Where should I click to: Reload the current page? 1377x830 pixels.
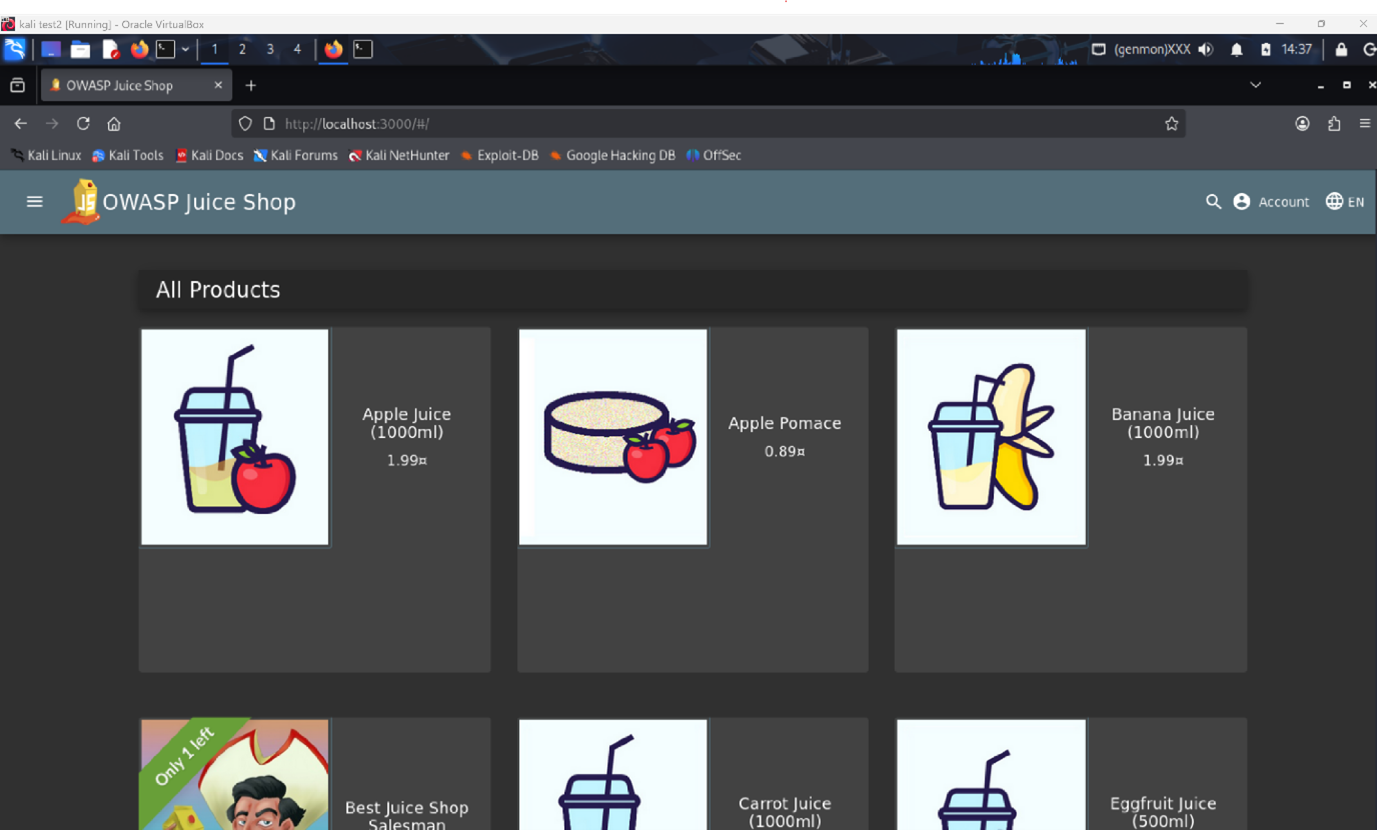(x=83, y=124)
